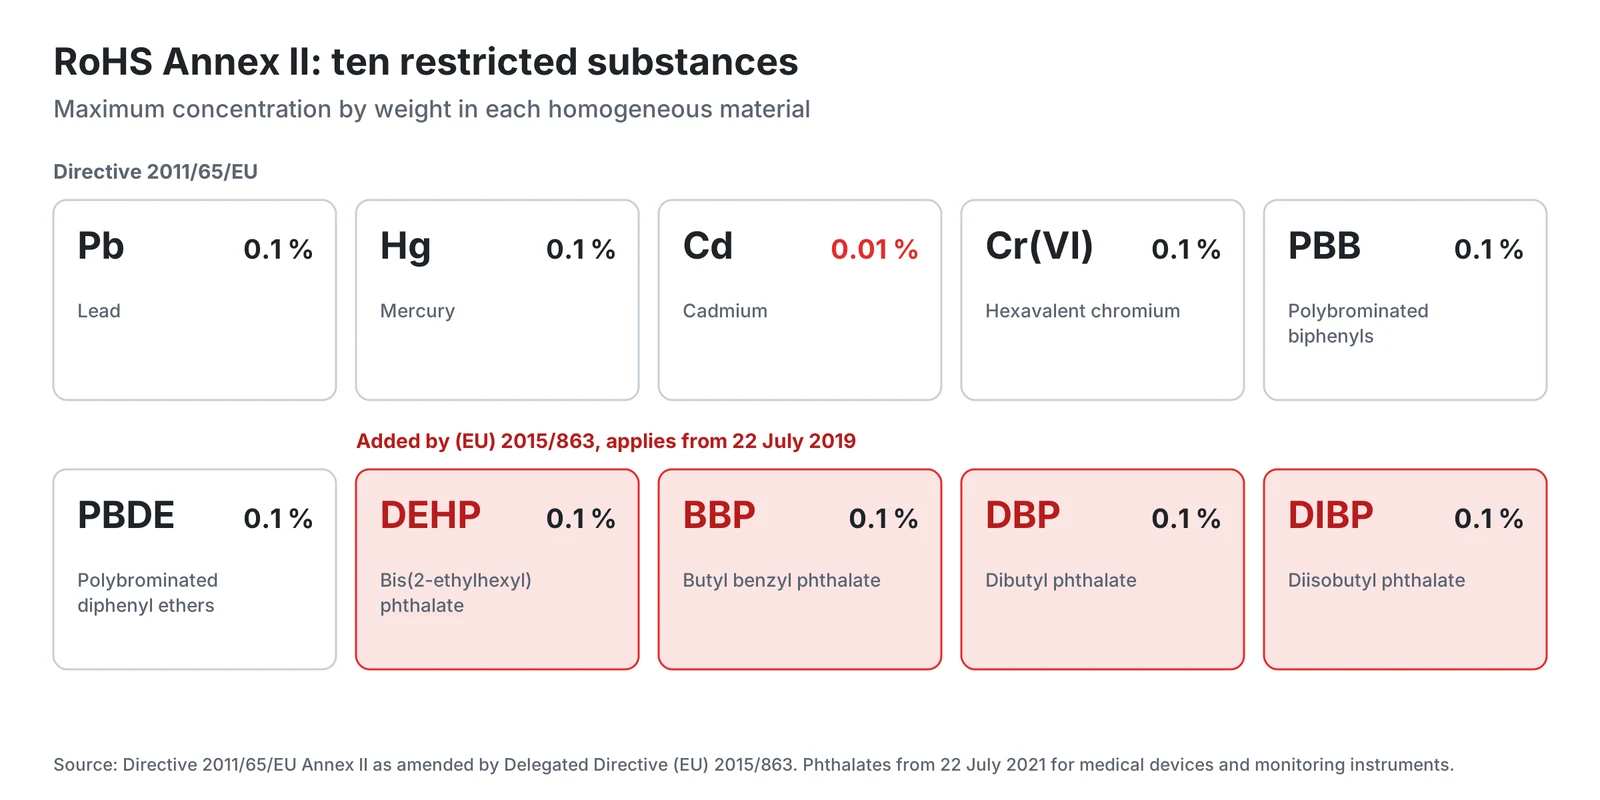Viewport: 1600px width, 800px height.
Task: Click the 0.1% value on Pb card
Action: pos(278,249)
